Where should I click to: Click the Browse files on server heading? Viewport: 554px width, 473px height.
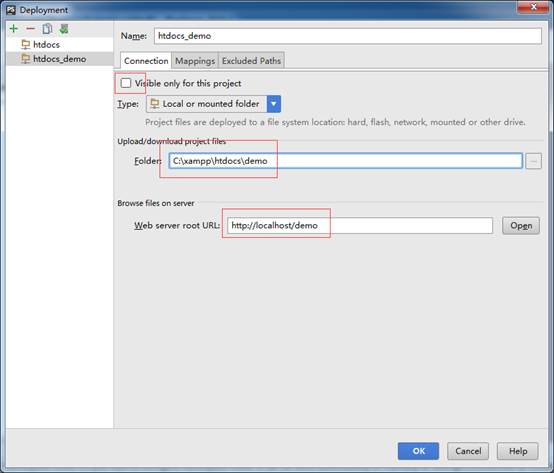pos(156,203)
